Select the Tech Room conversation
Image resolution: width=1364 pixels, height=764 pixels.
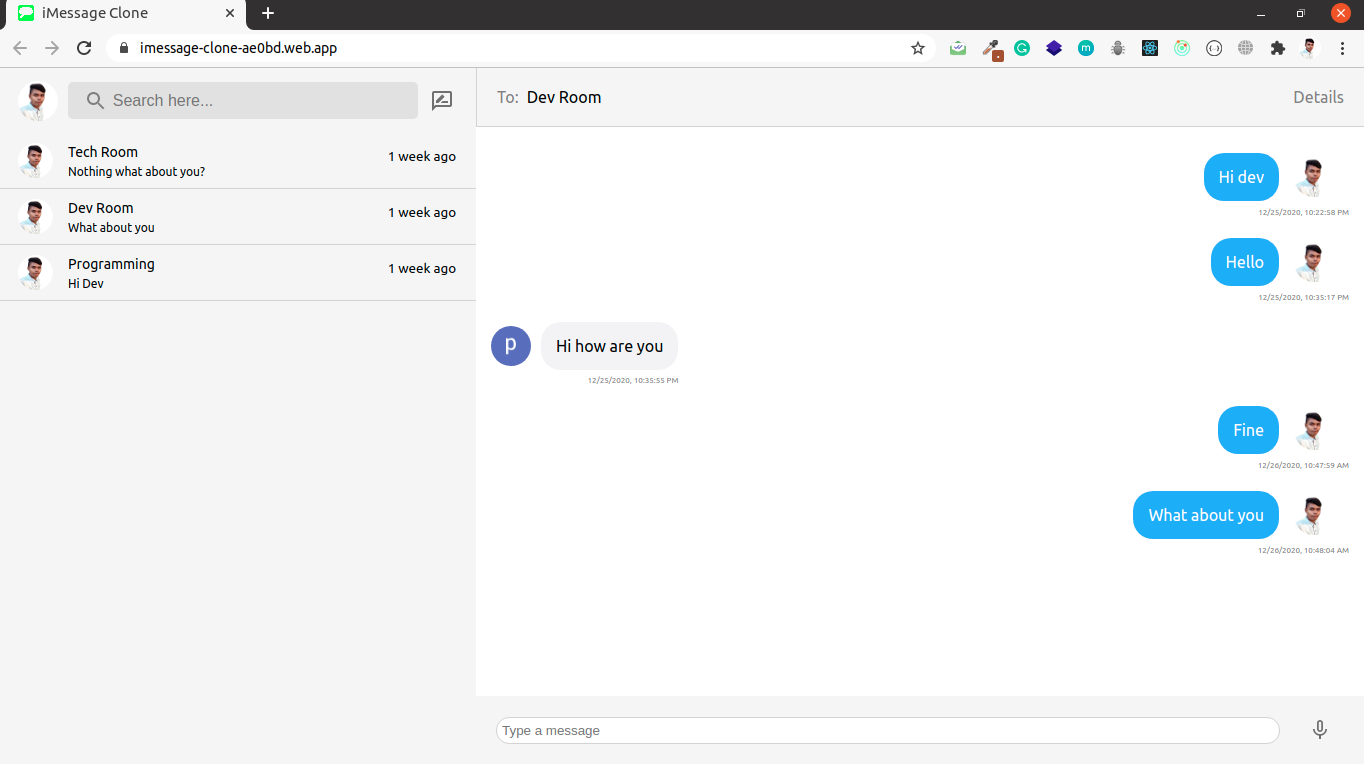click(x=237, y=161)
